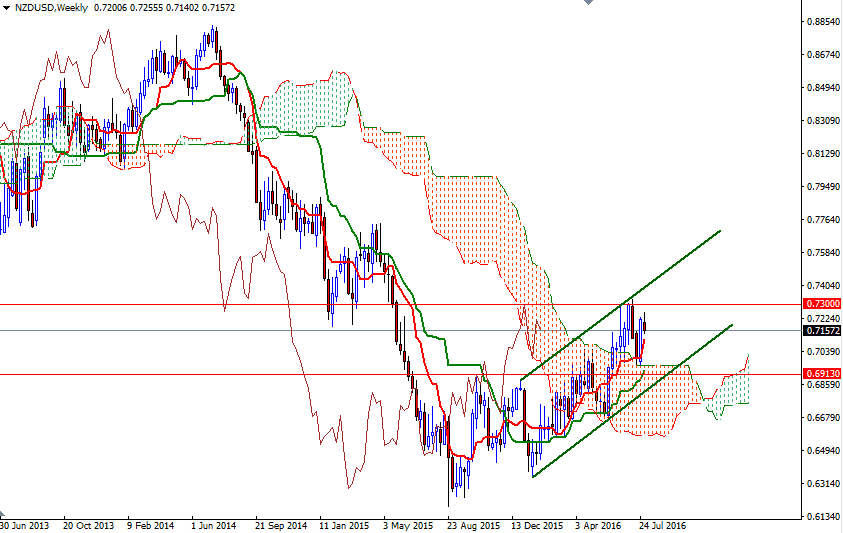Image resolution: width=843 pixels, height=533 pixels.
Task: Select the red 0.69130 price level label
Action: [x=822, y=374]
